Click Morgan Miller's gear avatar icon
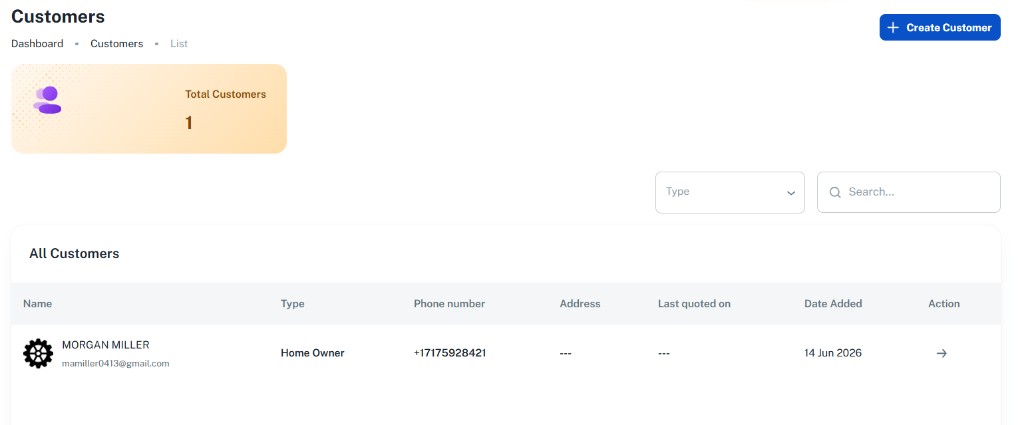The image size is (1024, 425). tap(38, 353)
